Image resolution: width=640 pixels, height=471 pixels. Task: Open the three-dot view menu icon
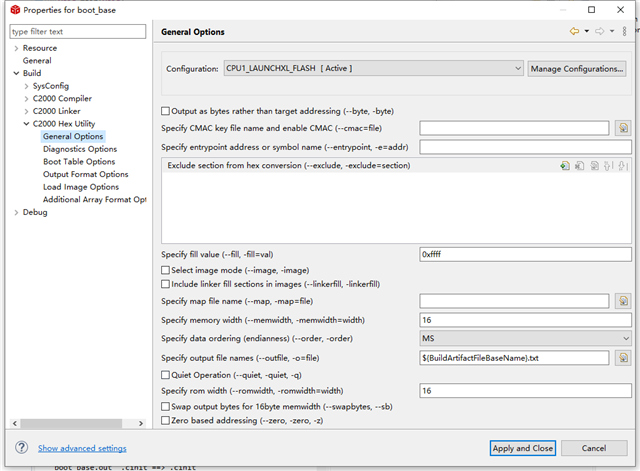[x=625, y=32]
